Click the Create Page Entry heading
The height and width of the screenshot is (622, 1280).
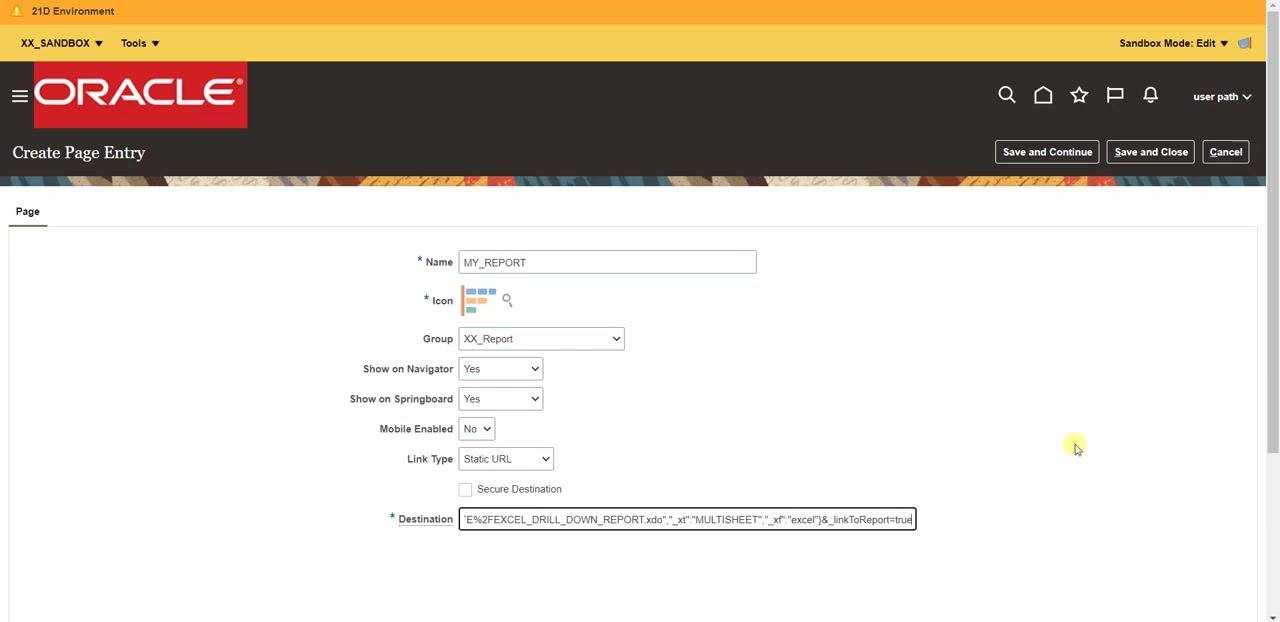(x=79, y=152)
